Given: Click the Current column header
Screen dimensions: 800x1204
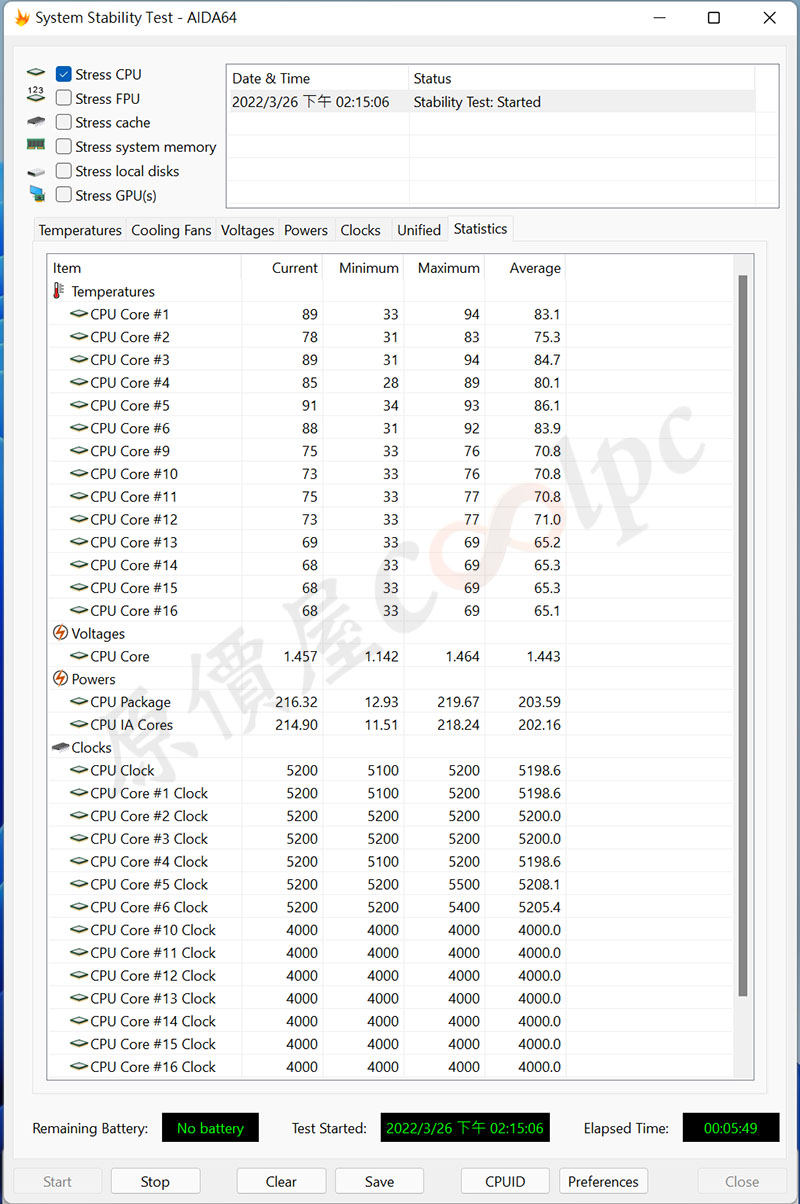Looking at the screenshot, I should tap(282, 268).
